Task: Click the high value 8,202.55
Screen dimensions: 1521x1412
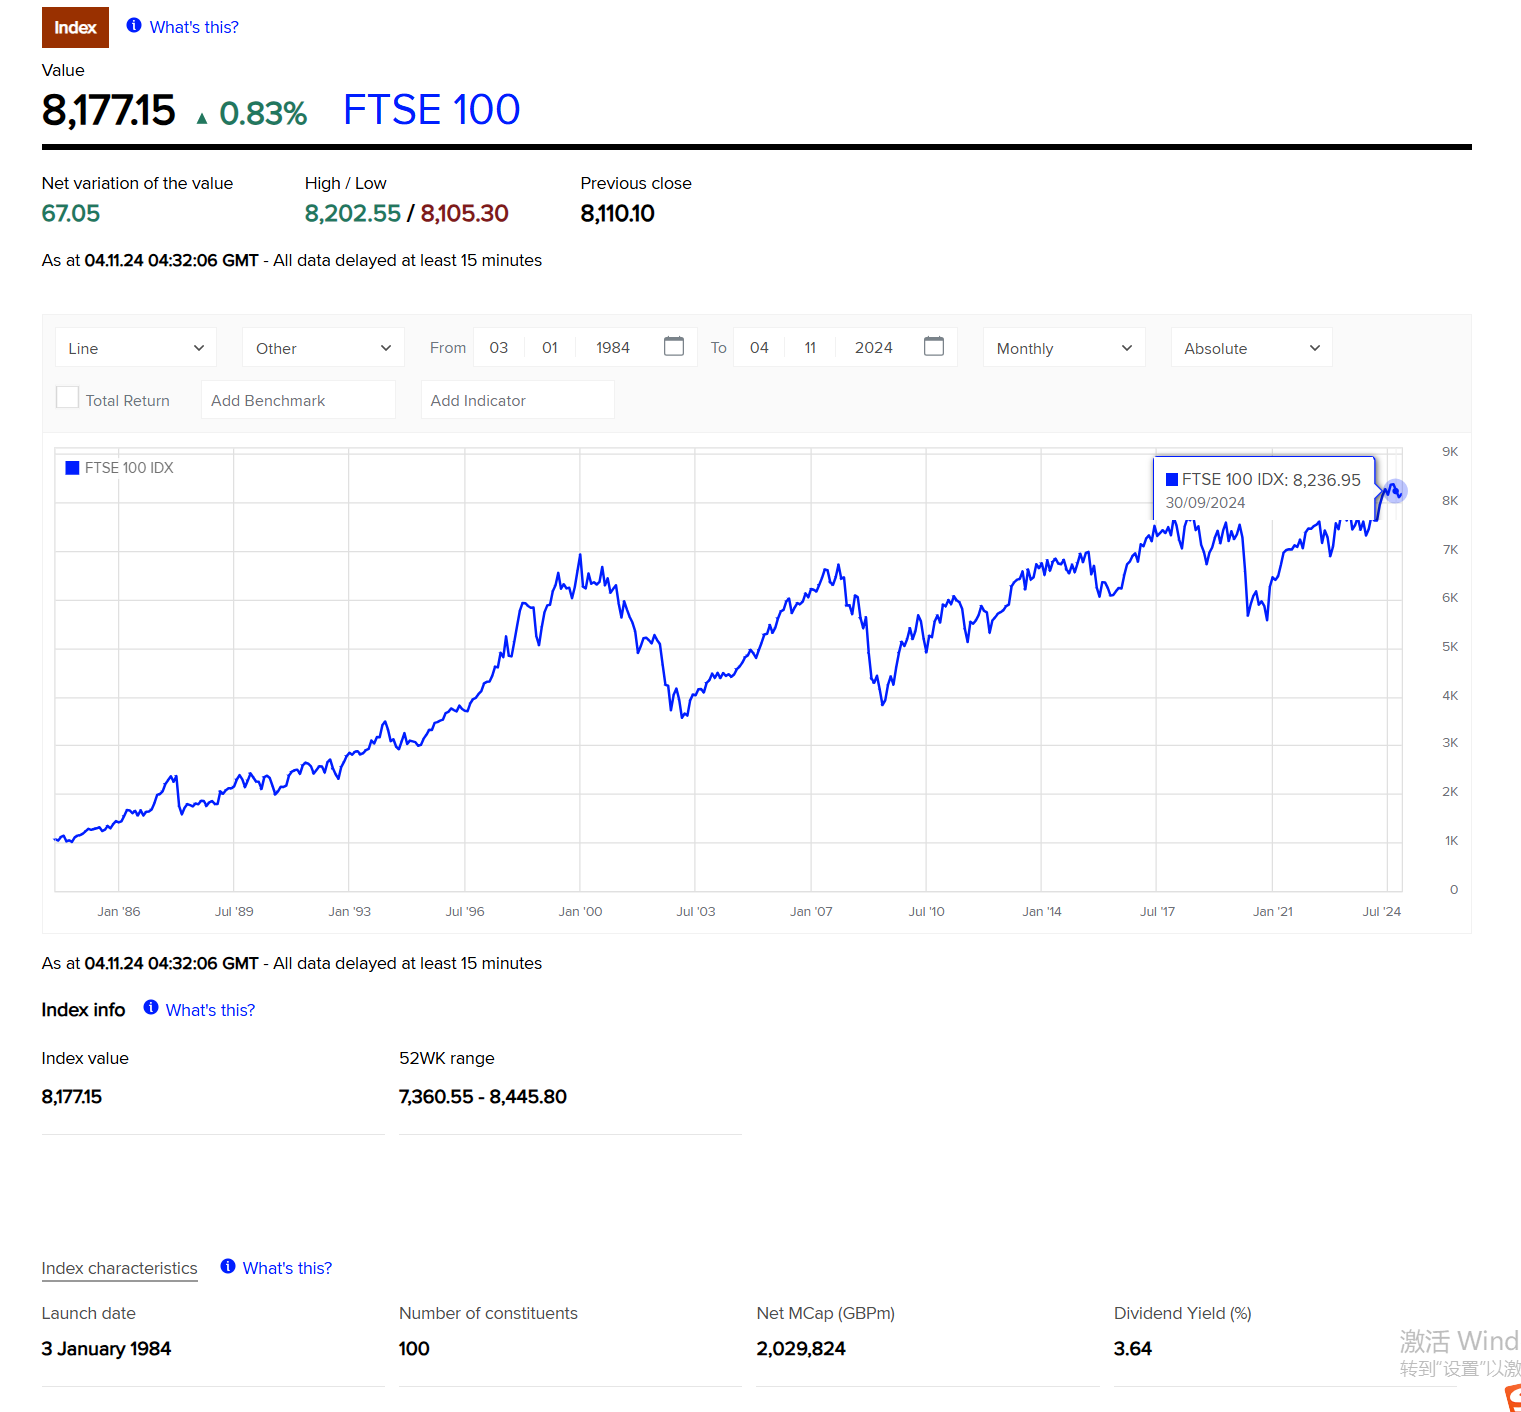Action: click(353, 213)
